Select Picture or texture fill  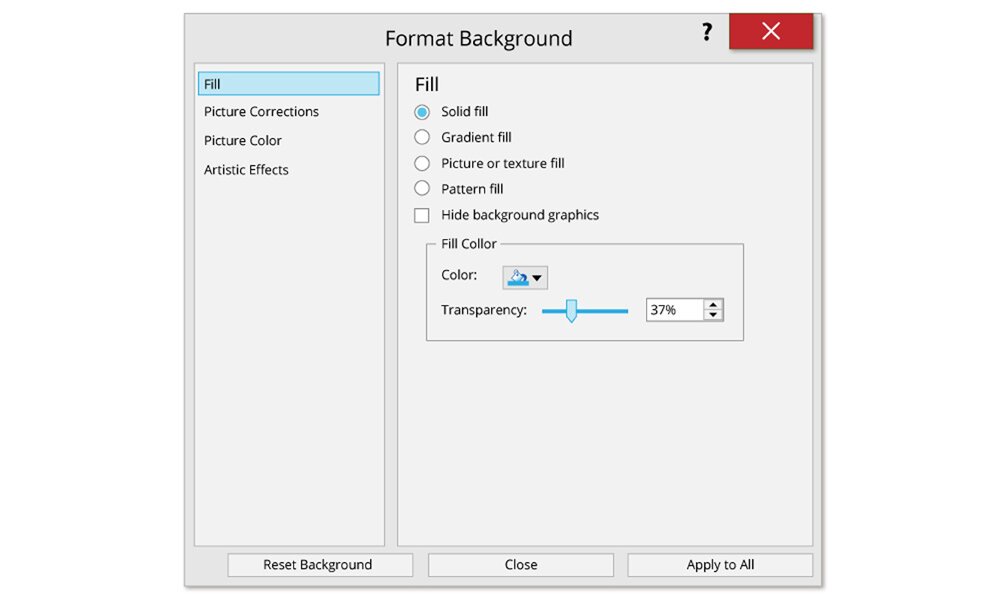pos(422,163)
